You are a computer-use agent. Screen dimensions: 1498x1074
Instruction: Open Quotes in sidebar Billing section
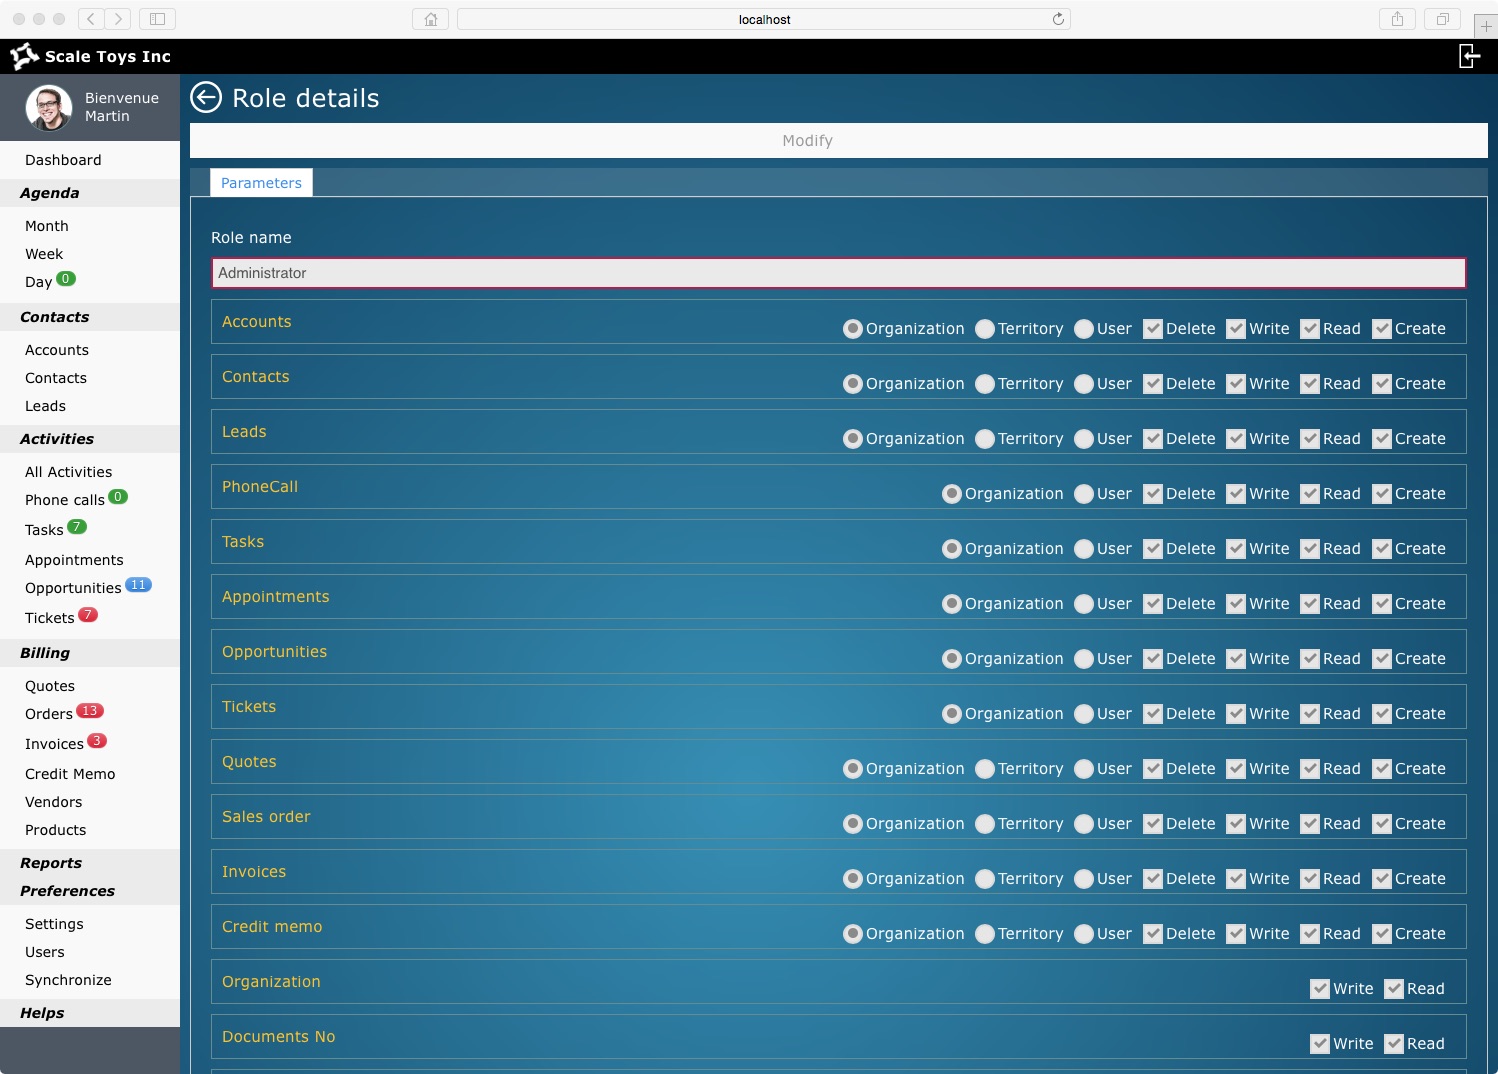click(50, 686)
